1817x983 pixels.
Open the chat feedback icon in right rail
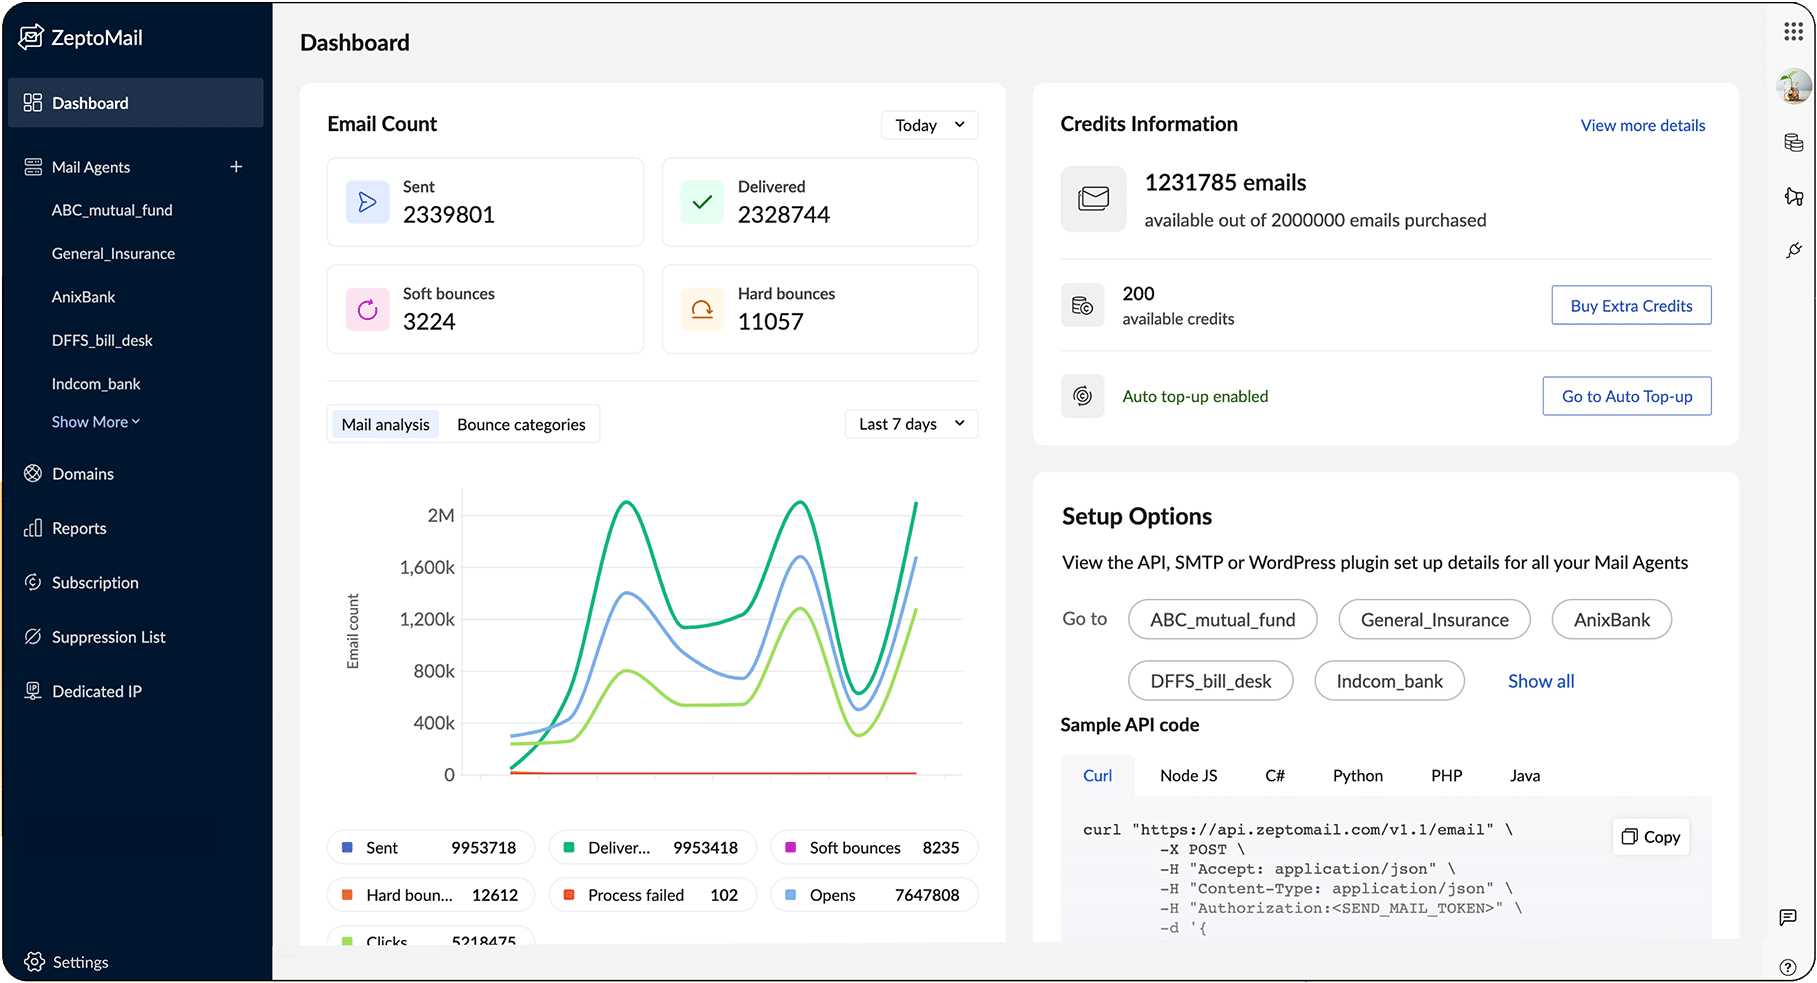point(1788,917)
